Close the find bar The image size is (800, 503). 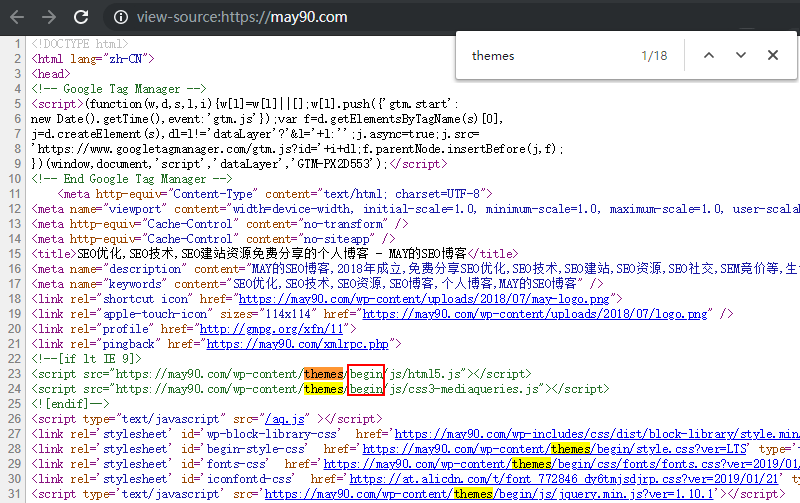pos(773,56)
